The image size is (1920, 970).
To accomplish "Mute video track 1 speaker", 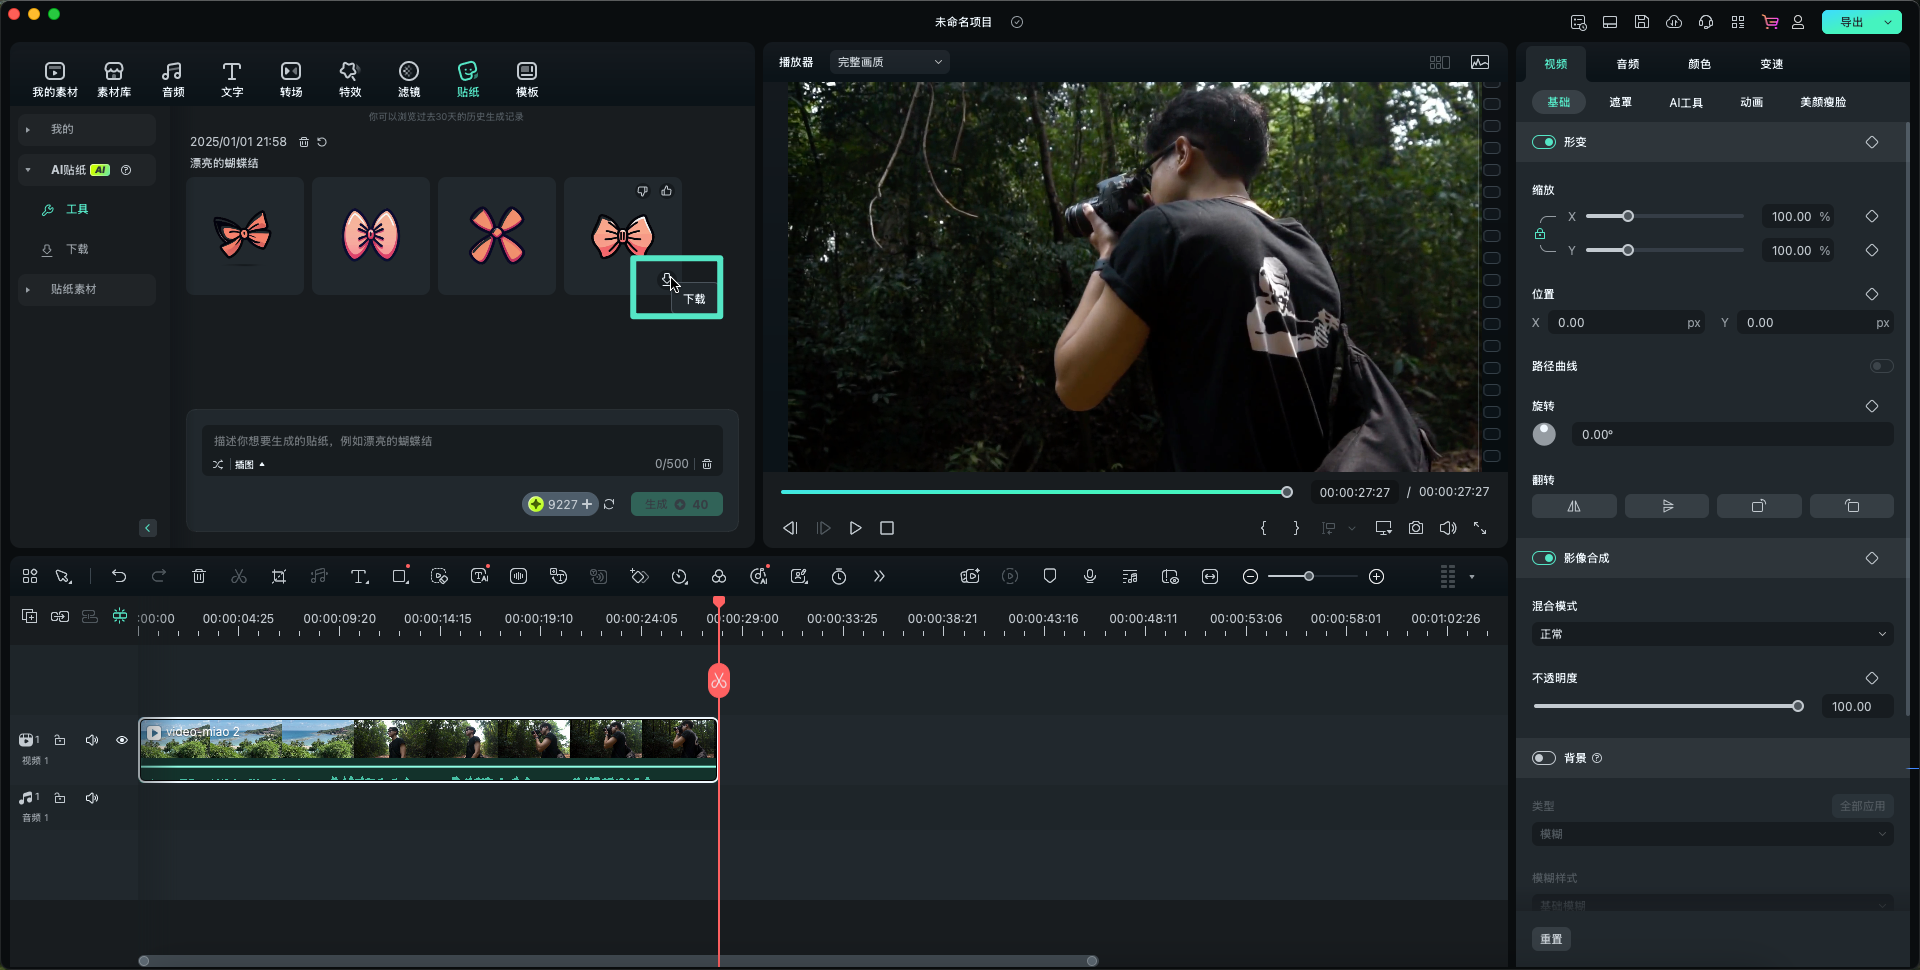I will [x=92, y=740].
